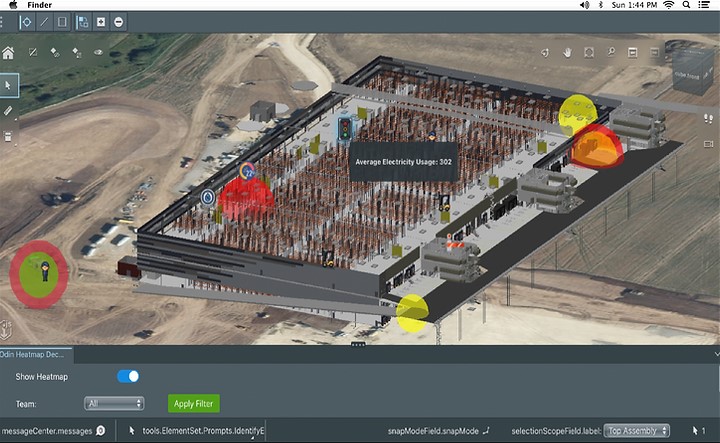The image size is (720, 443).
Task: Toggle the eye visibility icon
Action: pyautogui.click(x=99, y=52)
